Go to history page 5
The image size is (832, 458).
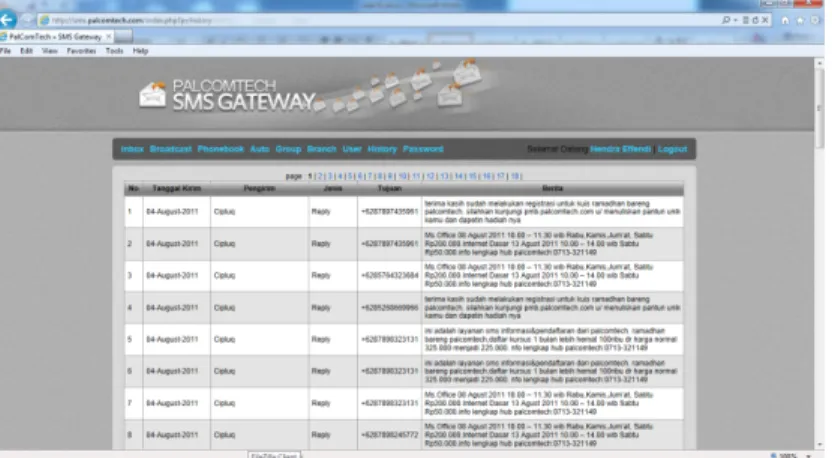coord(350,176)
